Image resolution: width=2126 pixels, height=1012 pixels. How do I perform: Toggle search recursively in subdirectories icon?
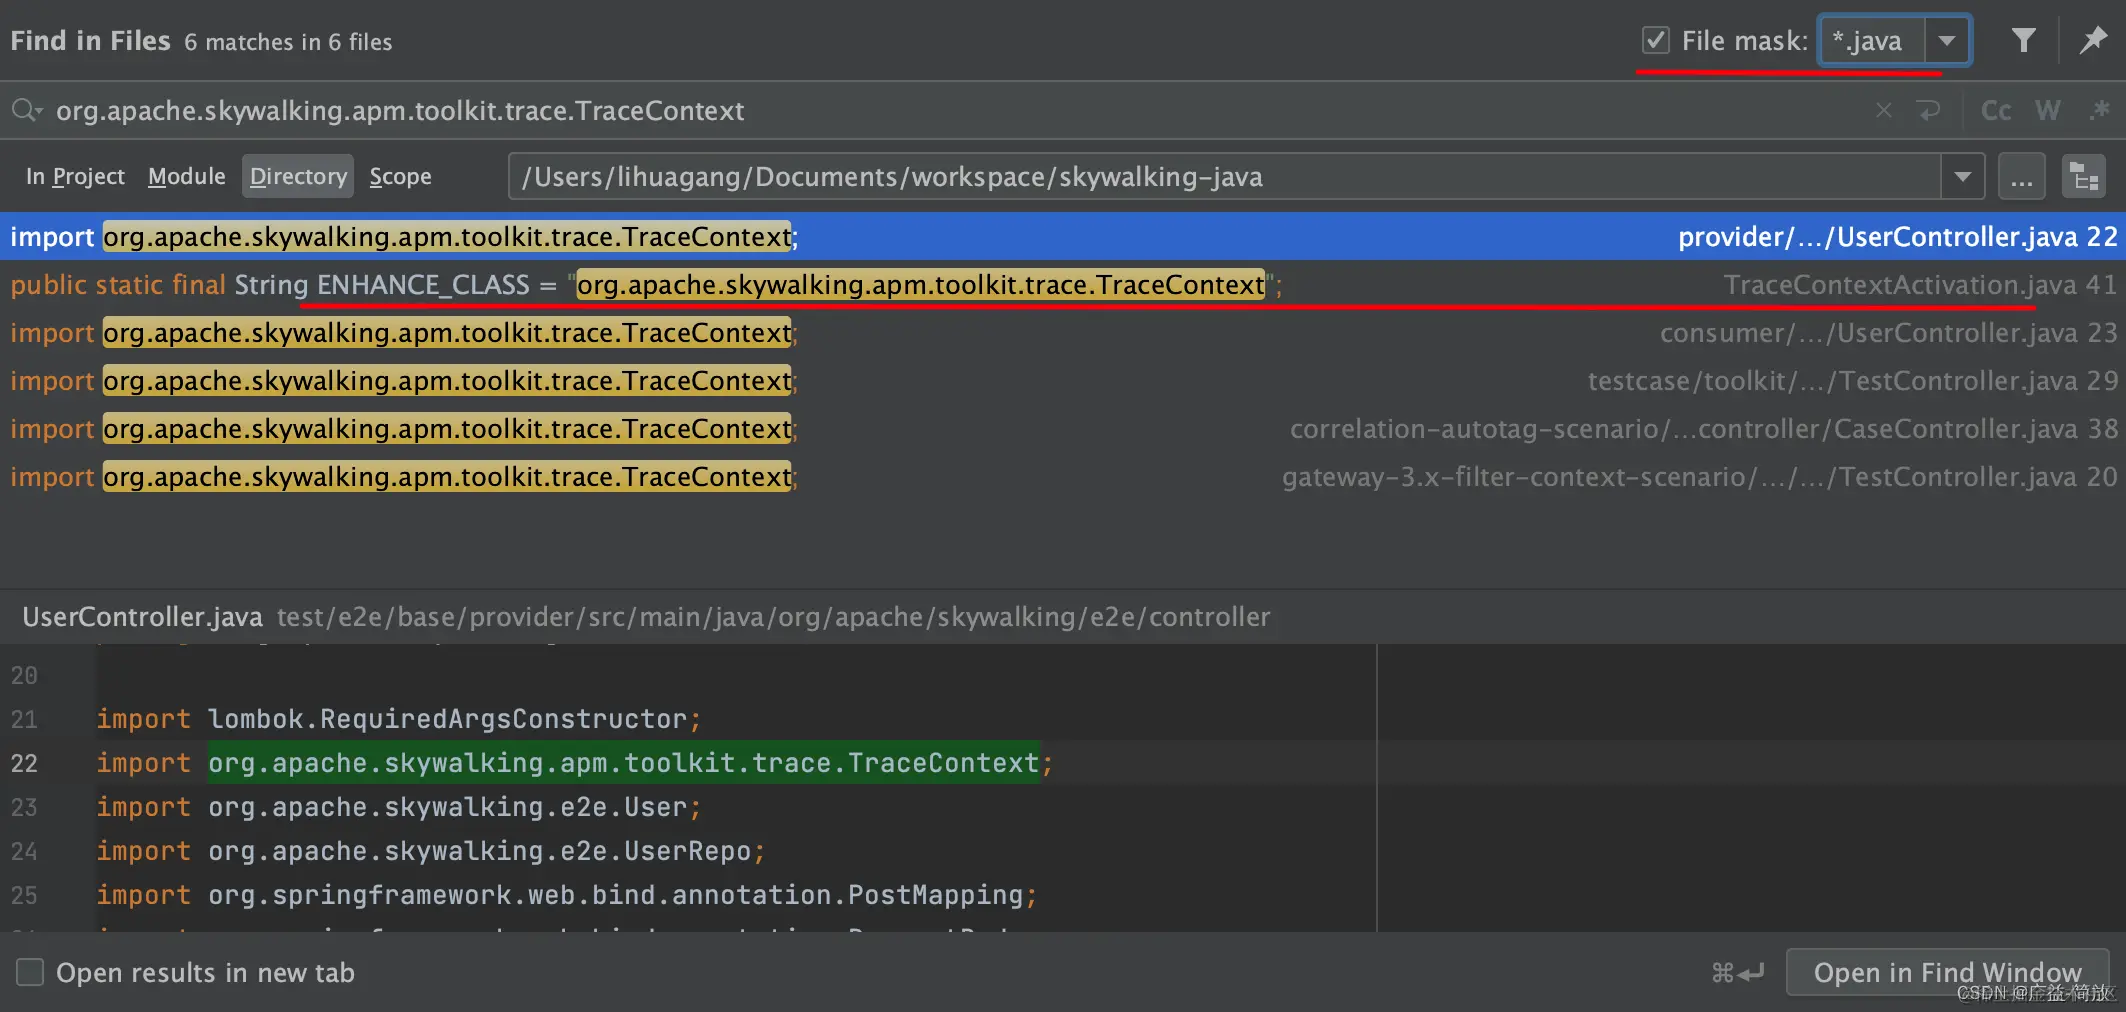[x=2084, y=177]
